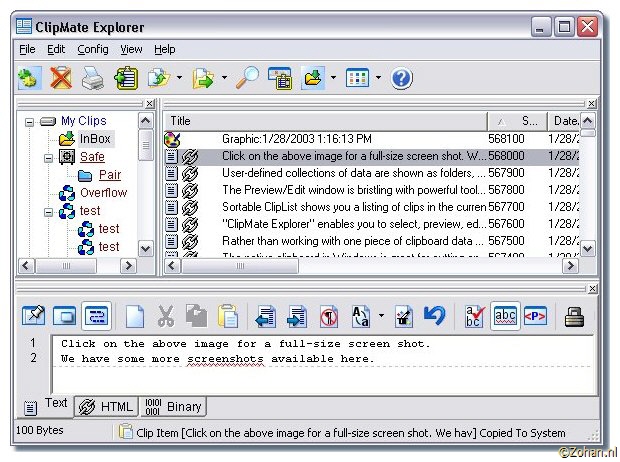Click the left-arrow outdent text icon
620x462 pixels.
(x=266, y=316)
